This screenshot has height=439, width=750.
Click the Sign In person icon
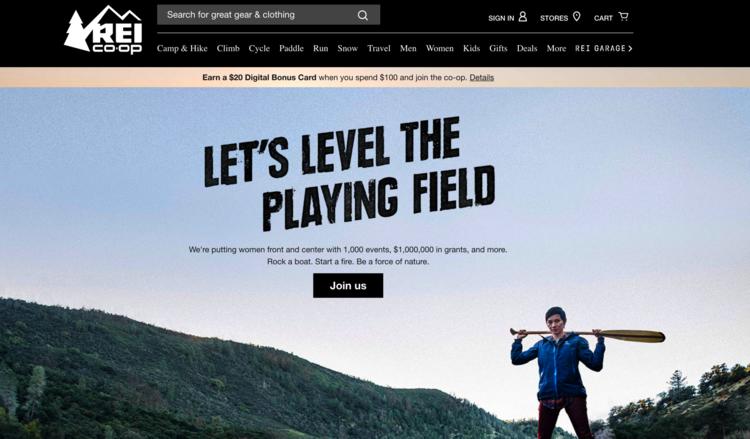(x=523, y=17)
